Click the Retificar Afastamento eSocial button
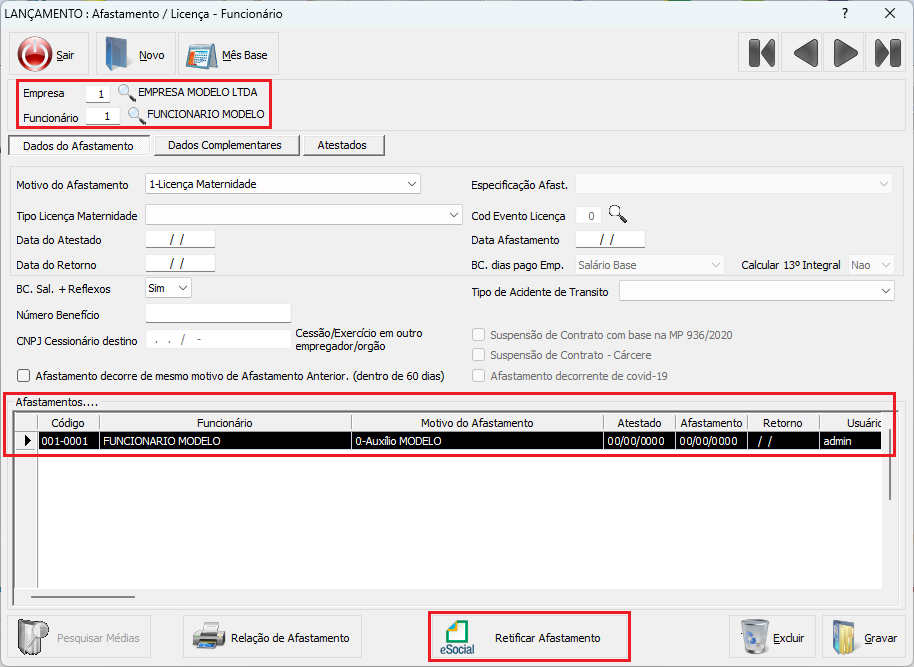914x667 pixels. (529, 637)
